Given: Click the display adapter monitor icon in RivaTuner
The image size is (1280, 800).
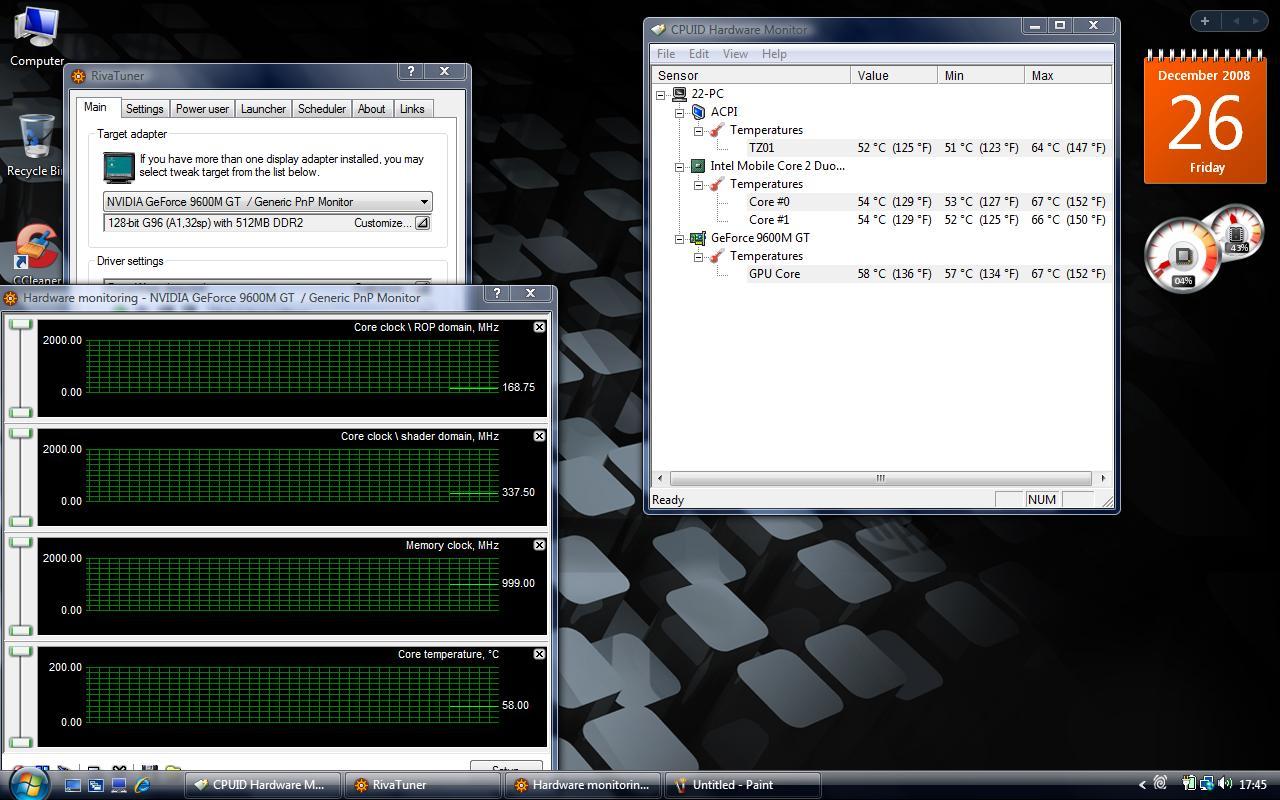Looking at the screenshot, I should coord(119,166).
